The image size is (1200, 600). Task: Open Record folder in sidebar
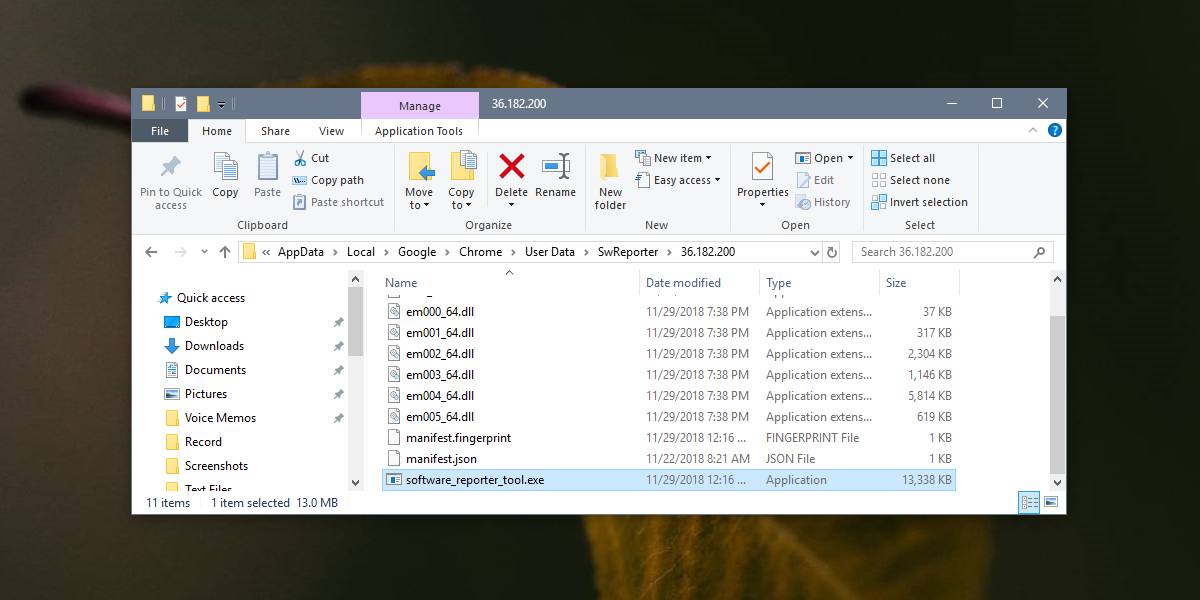[x=203, y=442]
